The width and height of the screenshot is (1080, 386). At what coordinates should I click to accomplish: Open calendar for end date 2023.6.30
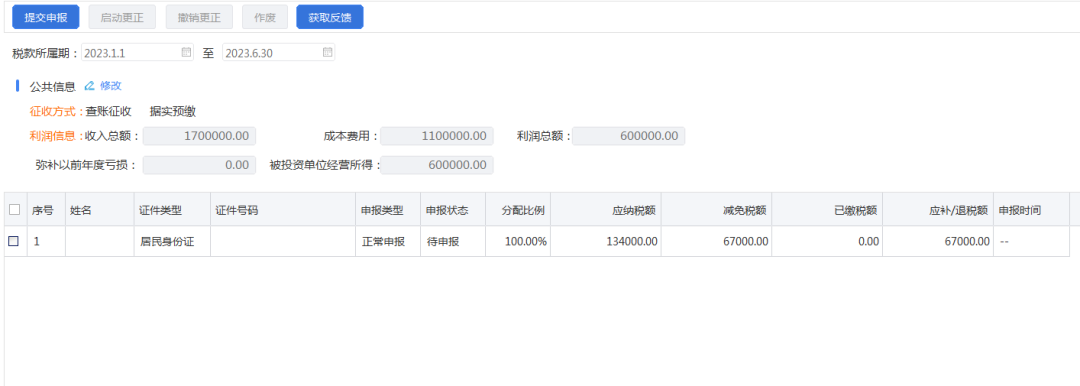327,52
